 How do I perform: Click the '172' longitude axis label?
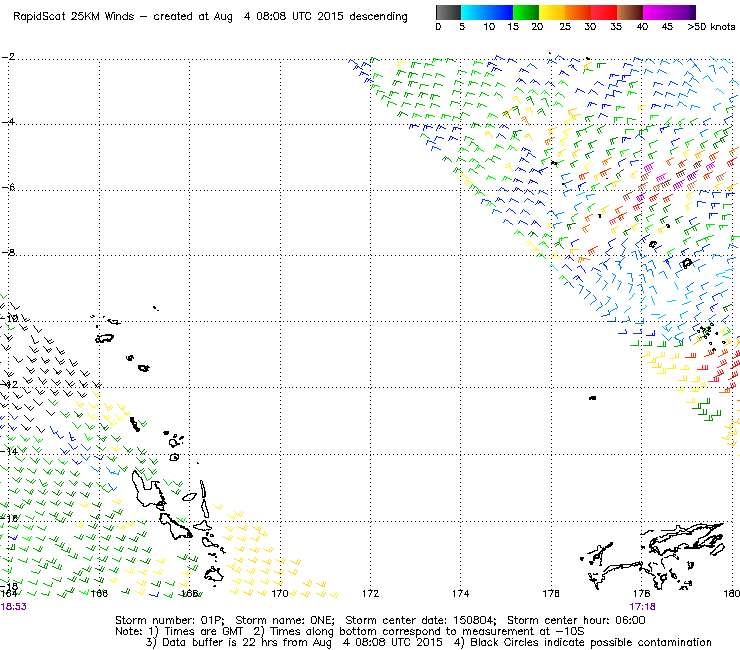(370, 593)
